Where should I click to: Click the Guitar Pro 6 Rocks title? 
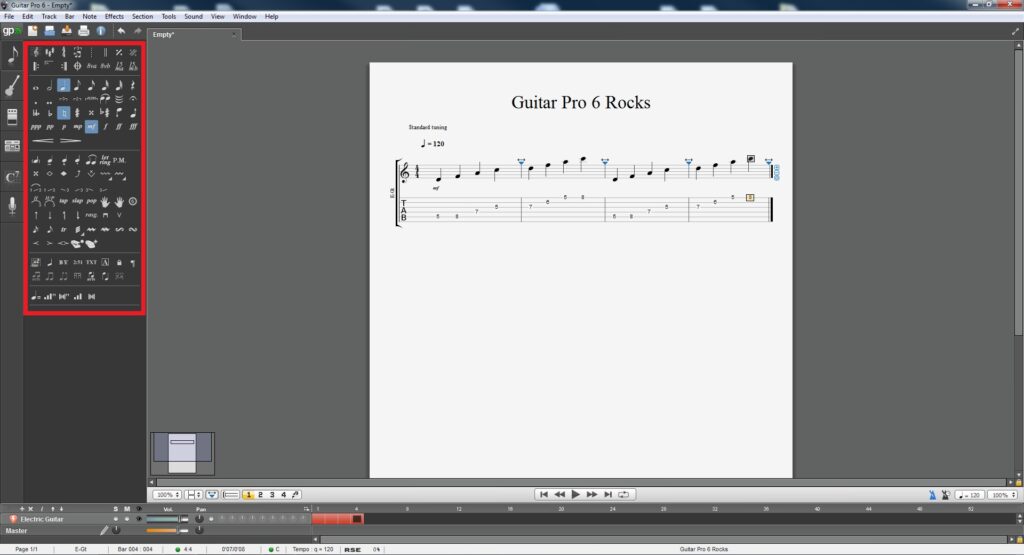coord(581,103)
